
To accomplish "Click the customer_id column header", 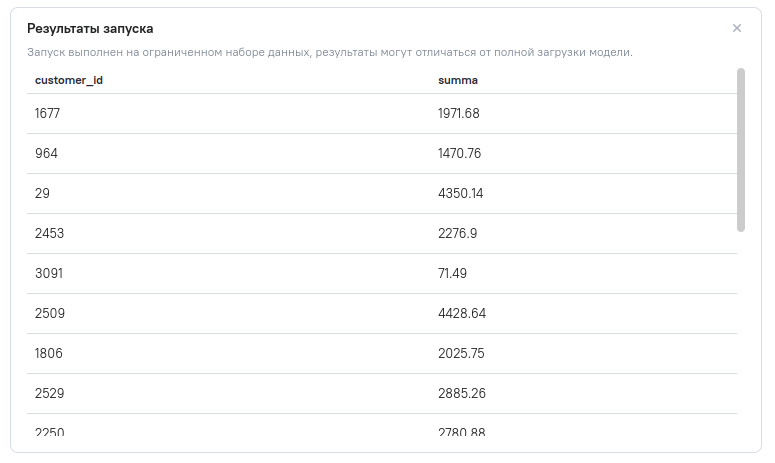I will [69, 80].
